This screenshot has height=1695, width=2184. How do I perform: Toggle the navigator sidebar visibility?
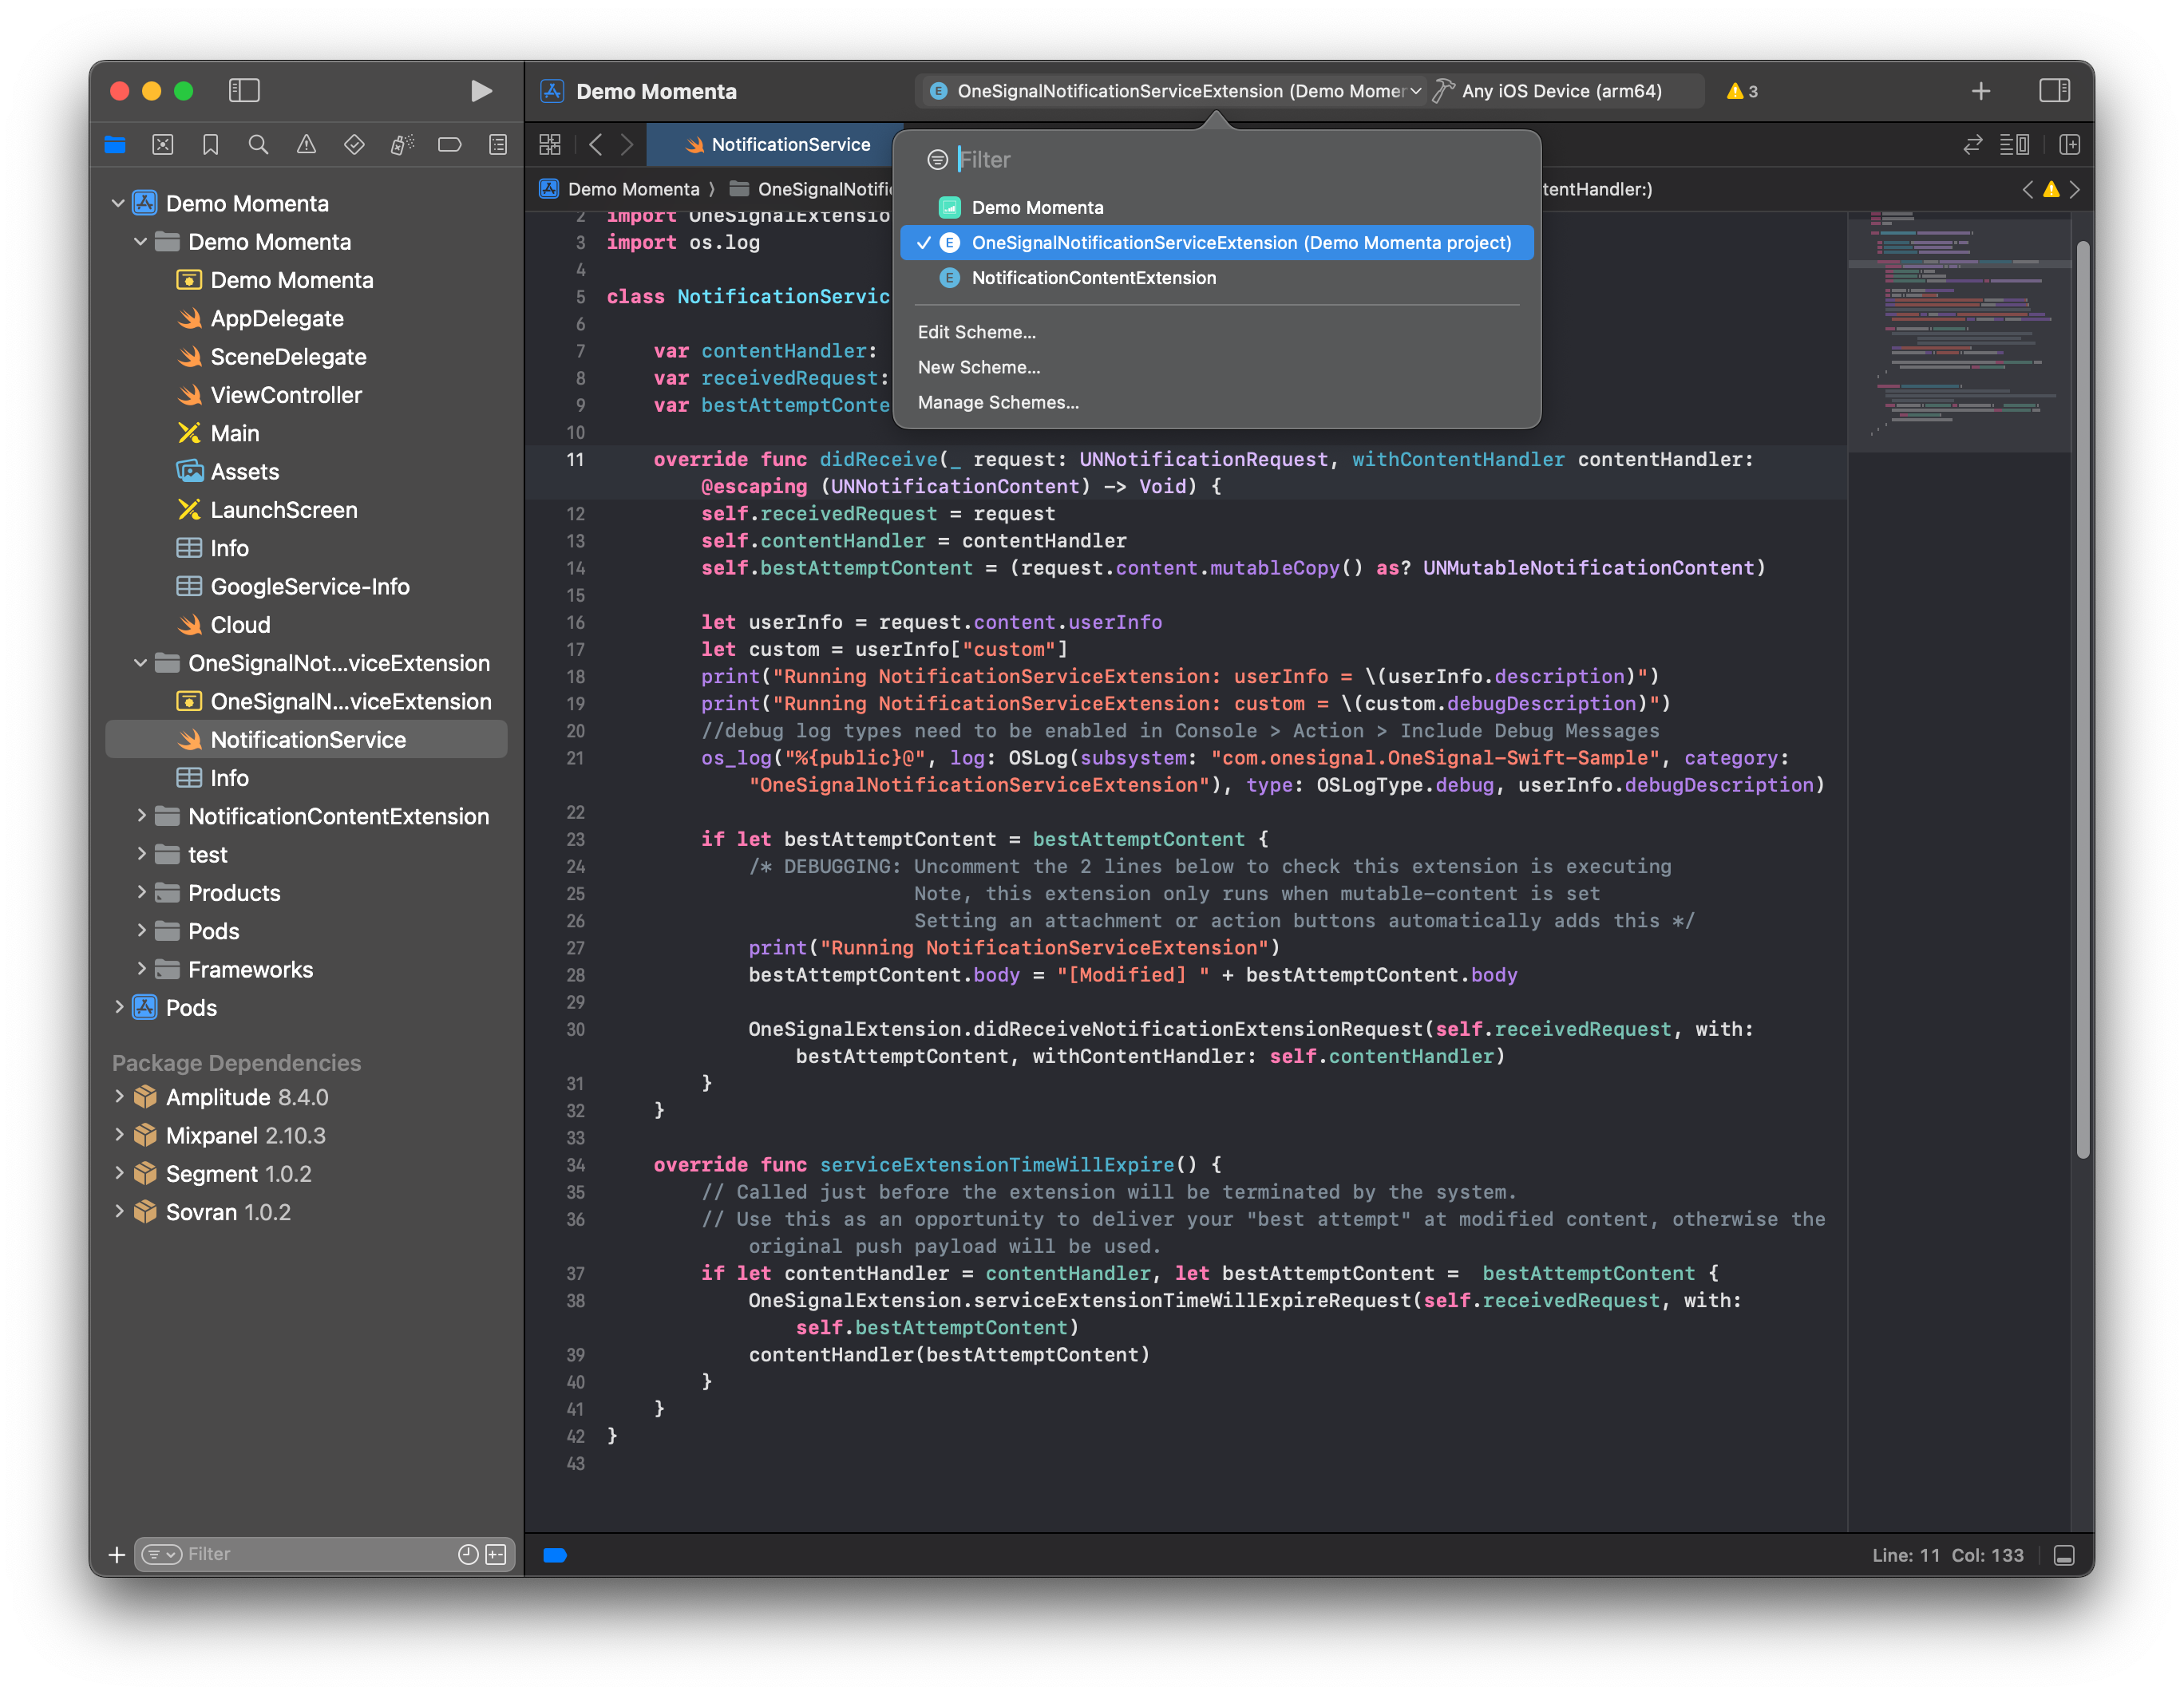click(x=244, y=91)
